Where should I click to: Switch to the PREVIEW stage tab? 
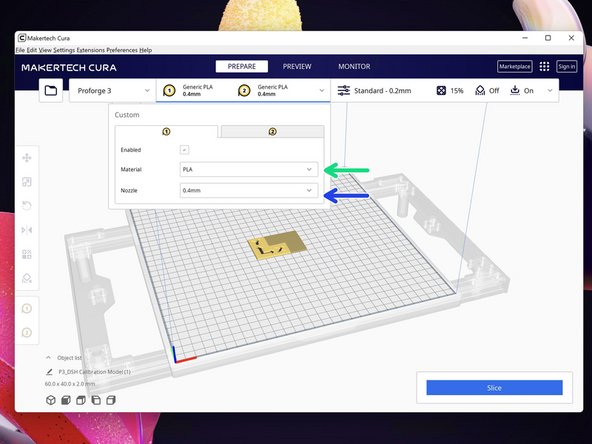(297, 66)
